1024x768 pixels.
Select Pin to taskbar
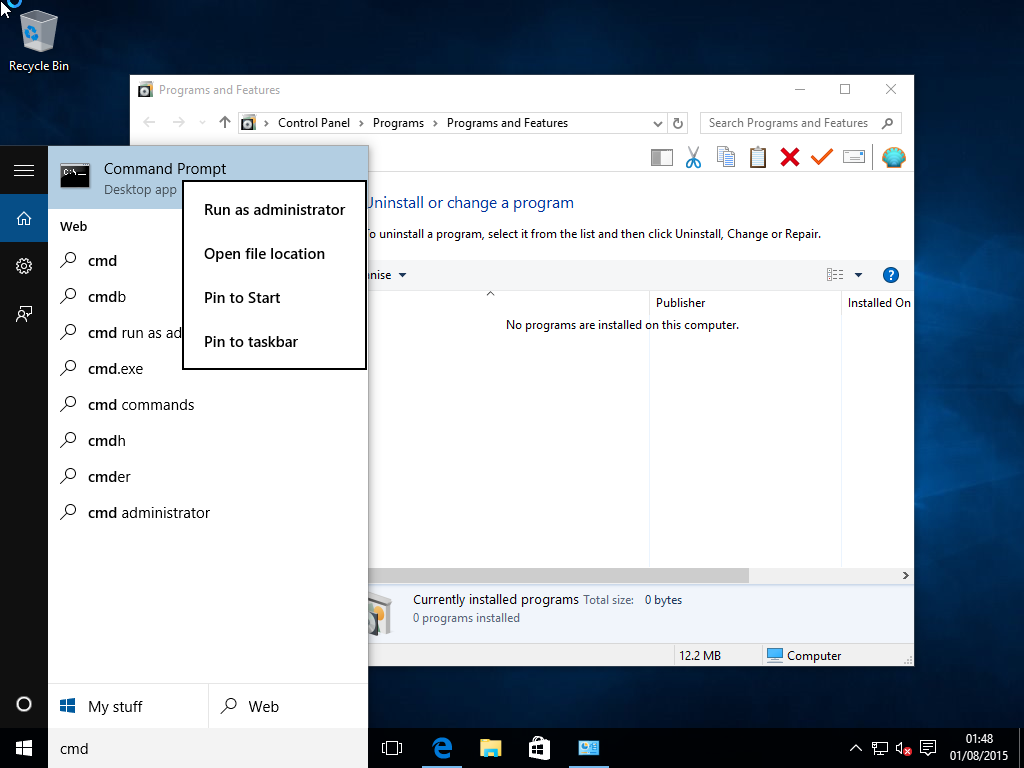[x=274, y=342]
